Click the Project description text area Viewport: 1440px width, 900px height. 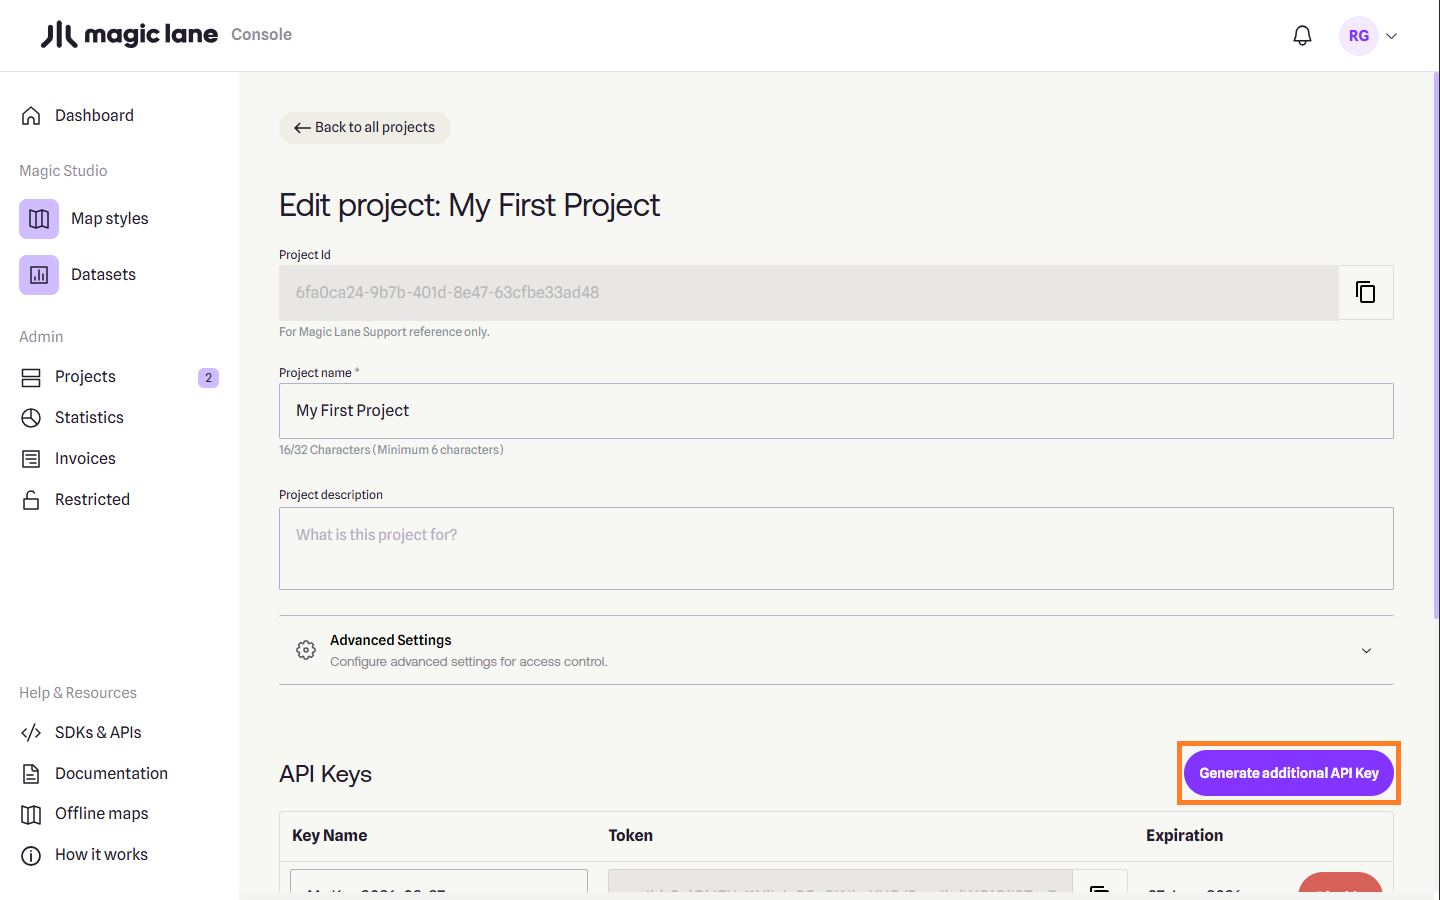[835, 548]
